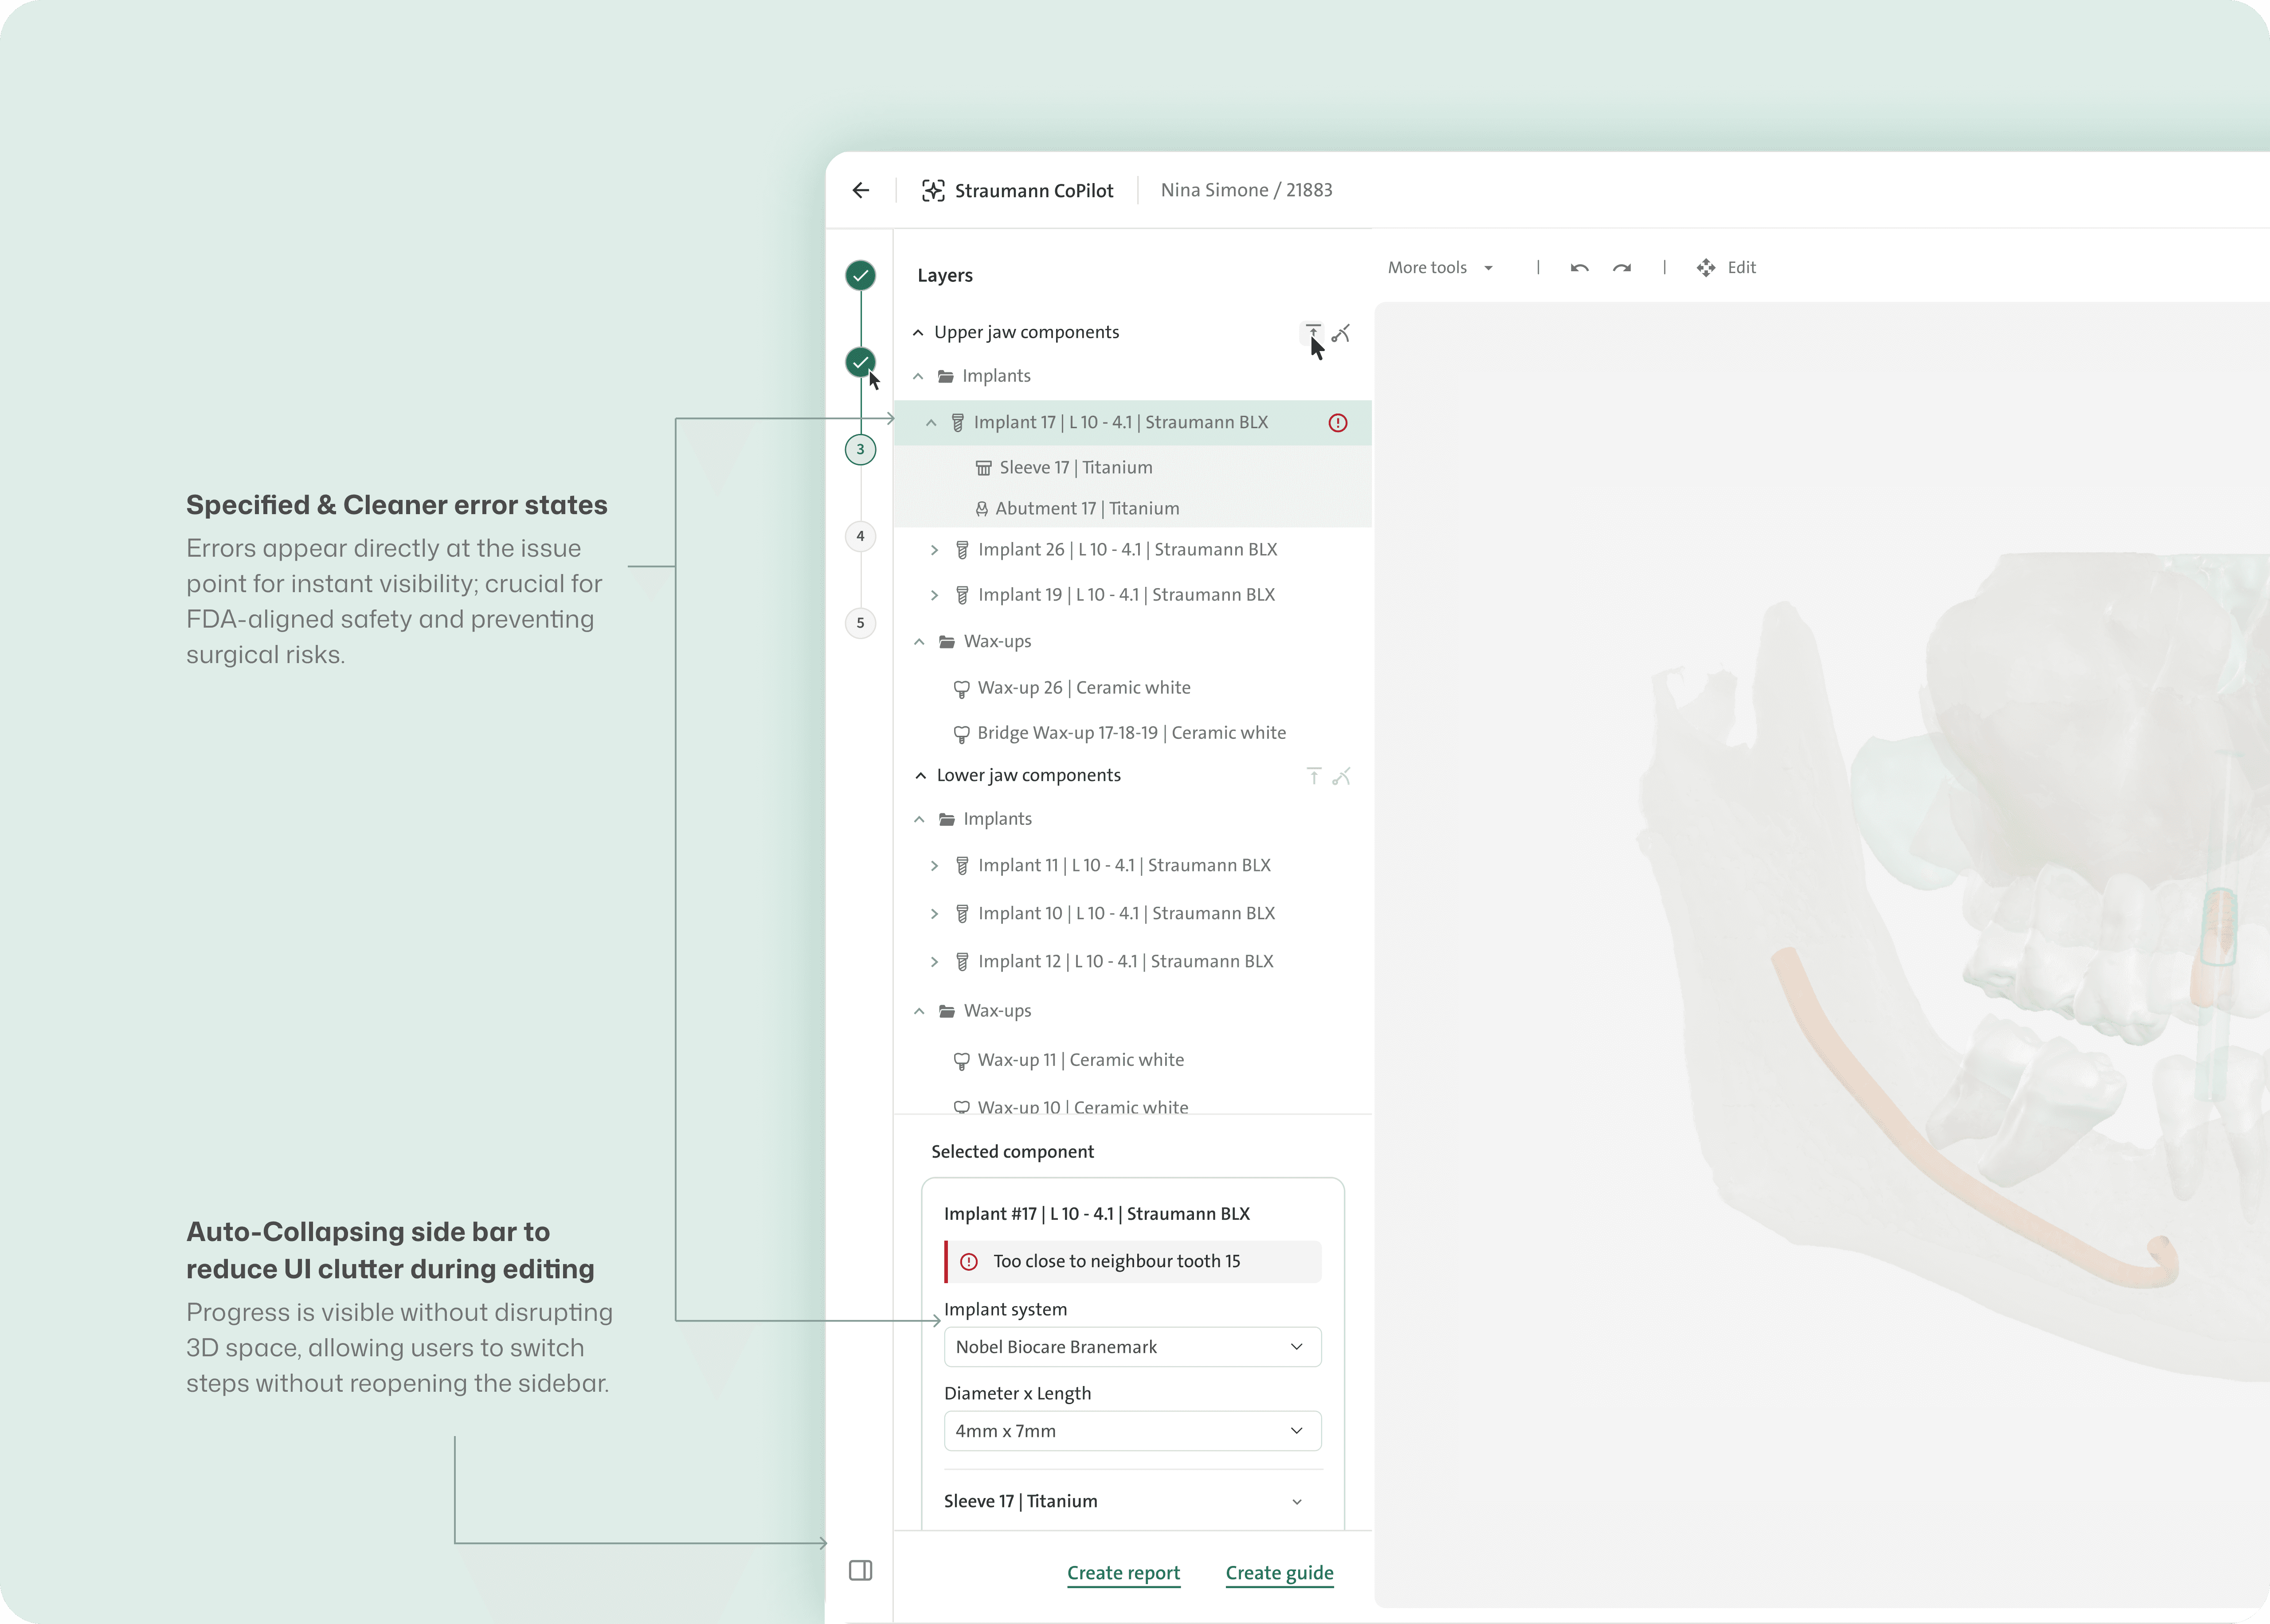Click red error icon on Implant 17
The height and width of the screenshot is (1624, 2270).
click(1337, 423)
